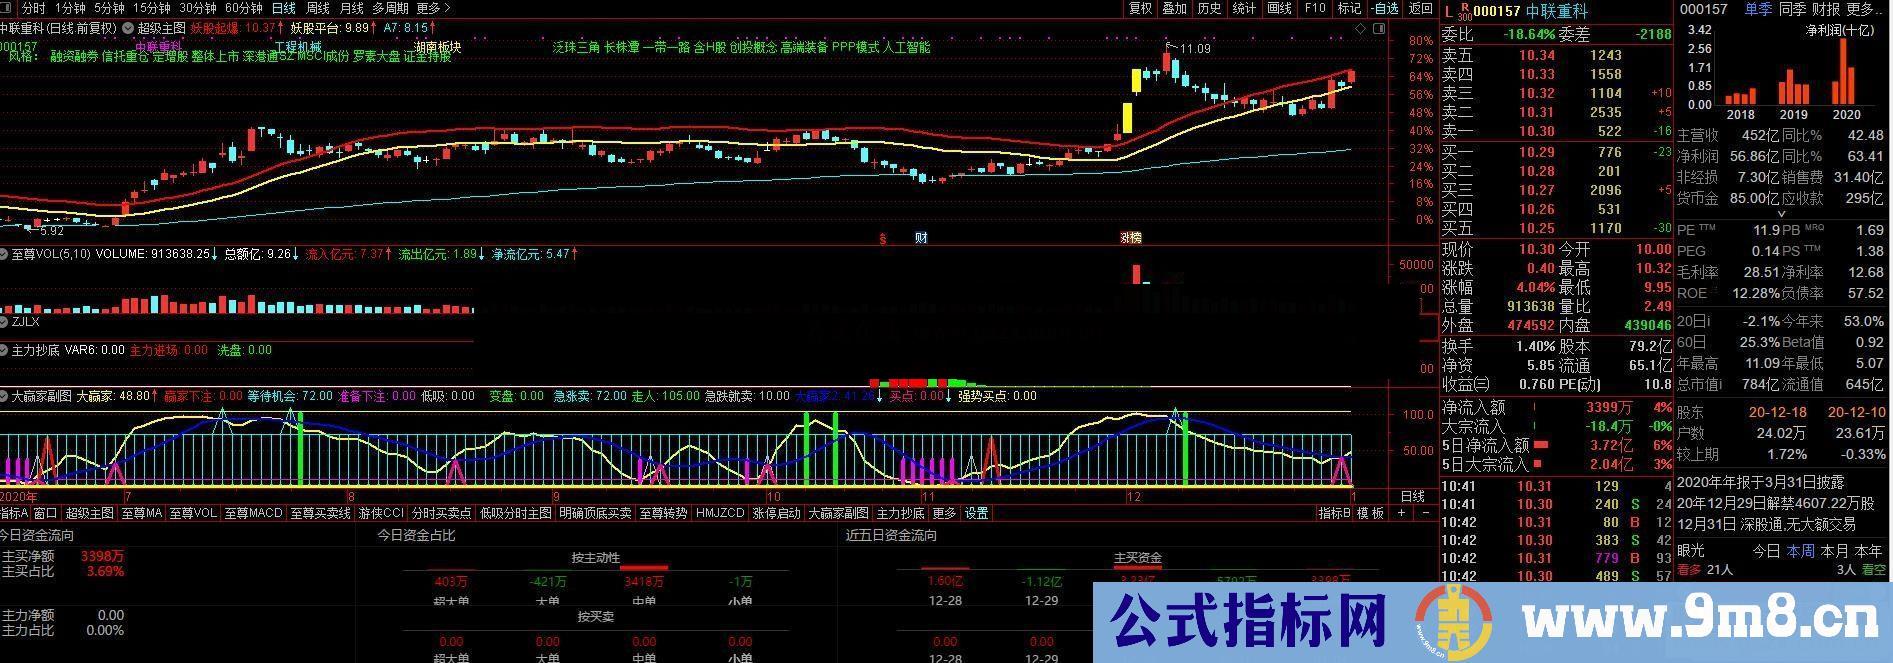Open settings icon of 至尊VOL indicator
The image size is (1893, 663).
point(5,254)
